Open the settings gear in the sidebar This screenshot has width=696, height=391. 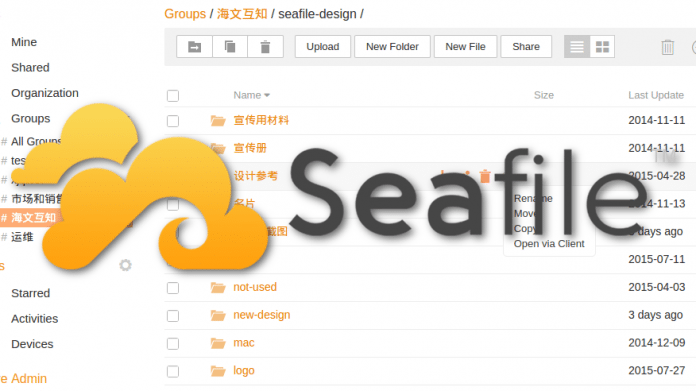point(126,265)
